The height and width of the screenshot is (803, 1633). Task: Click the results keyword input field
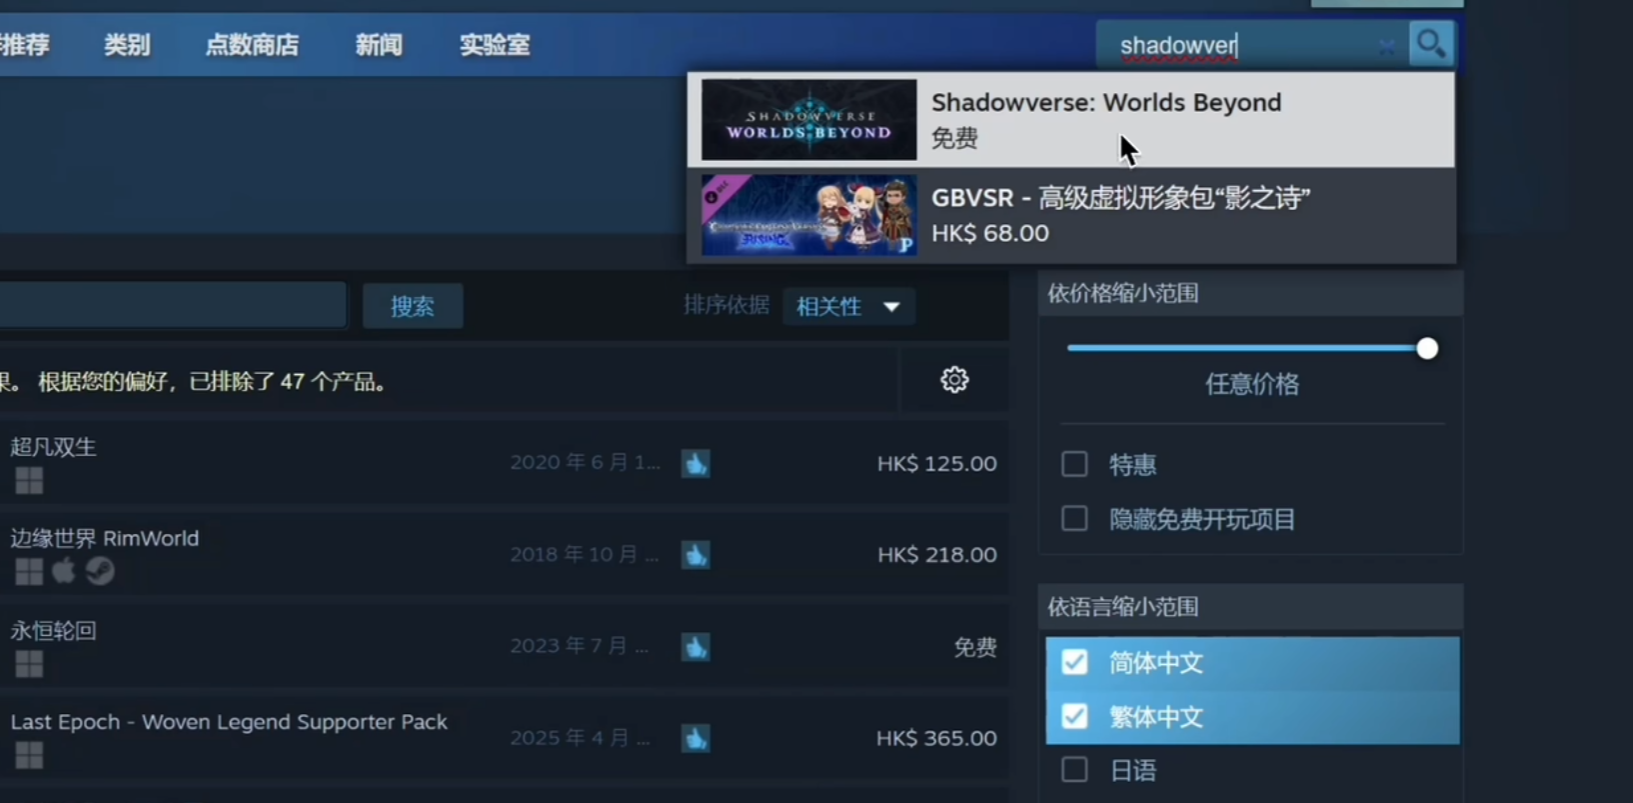(x=172, y=305)
